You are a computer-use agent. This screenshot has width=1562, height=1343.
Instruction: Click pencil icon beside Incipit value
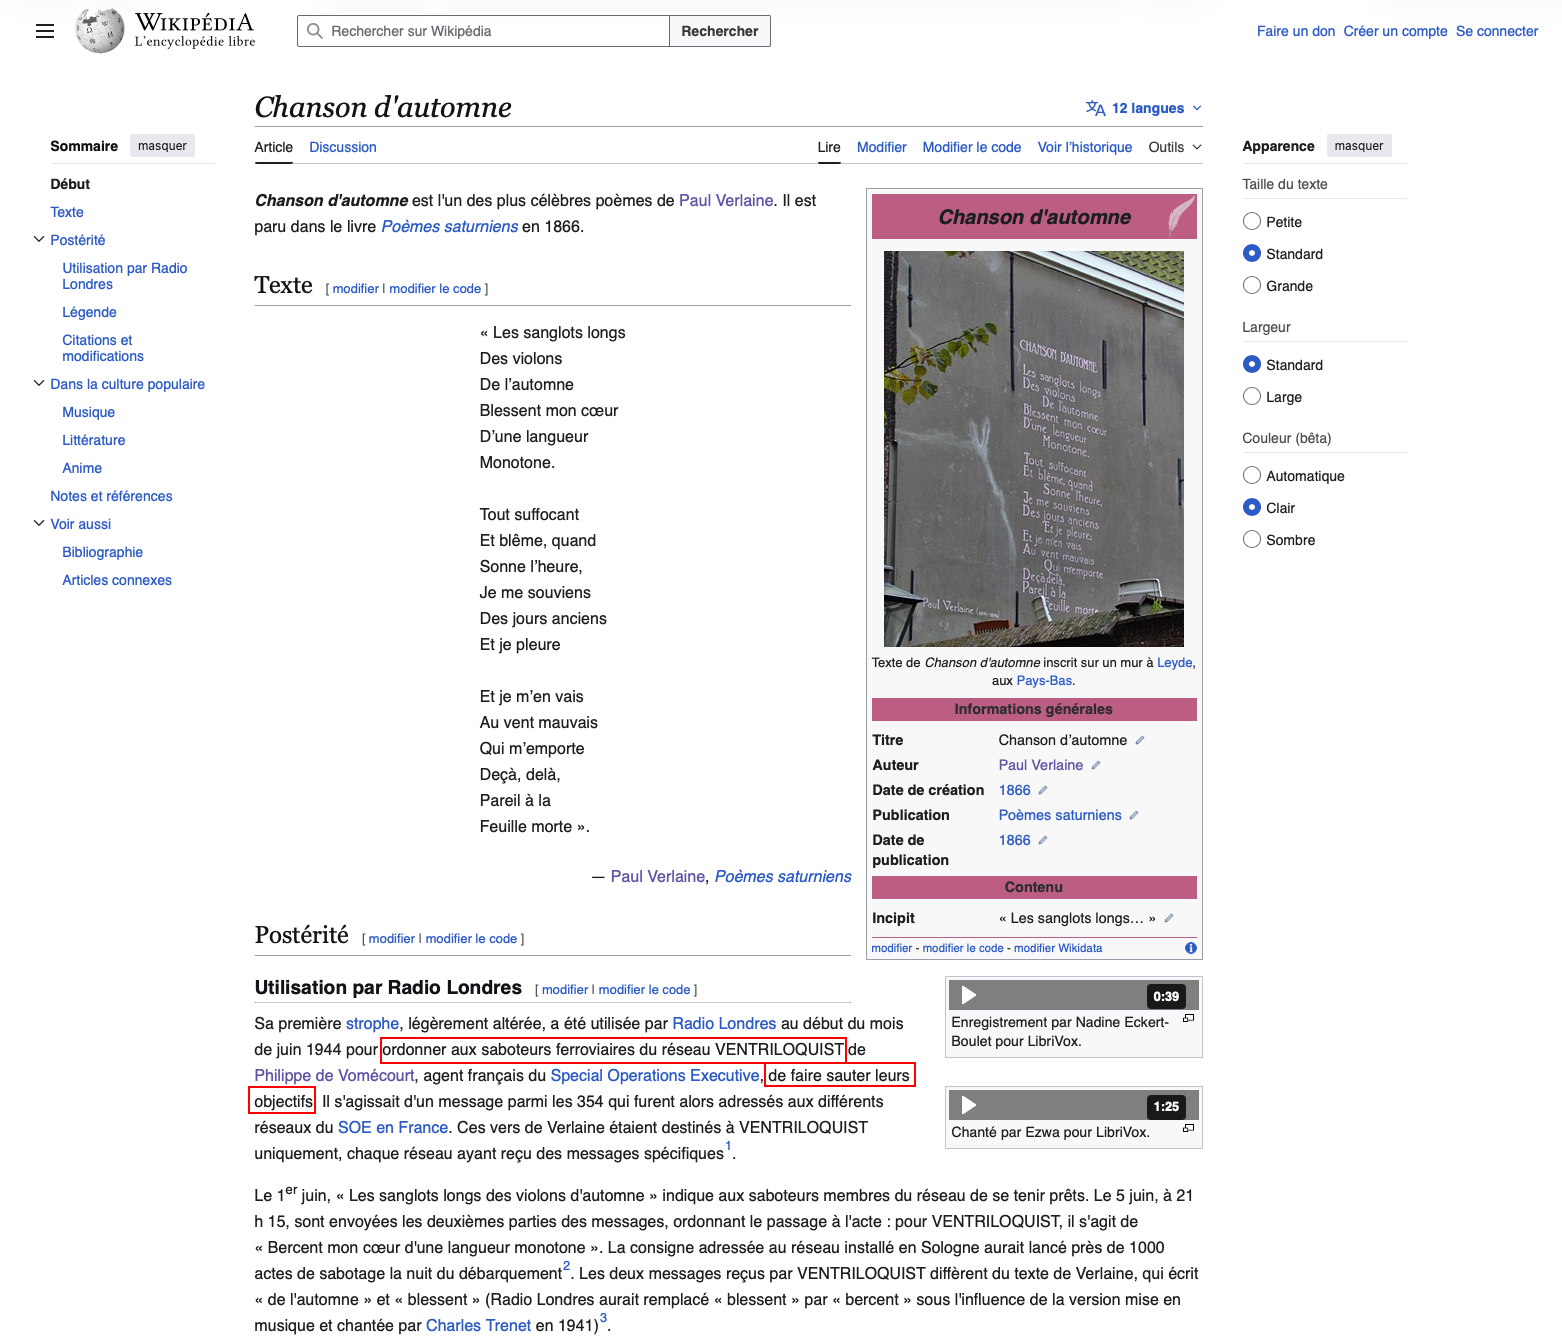click(x=1169, y=918)
